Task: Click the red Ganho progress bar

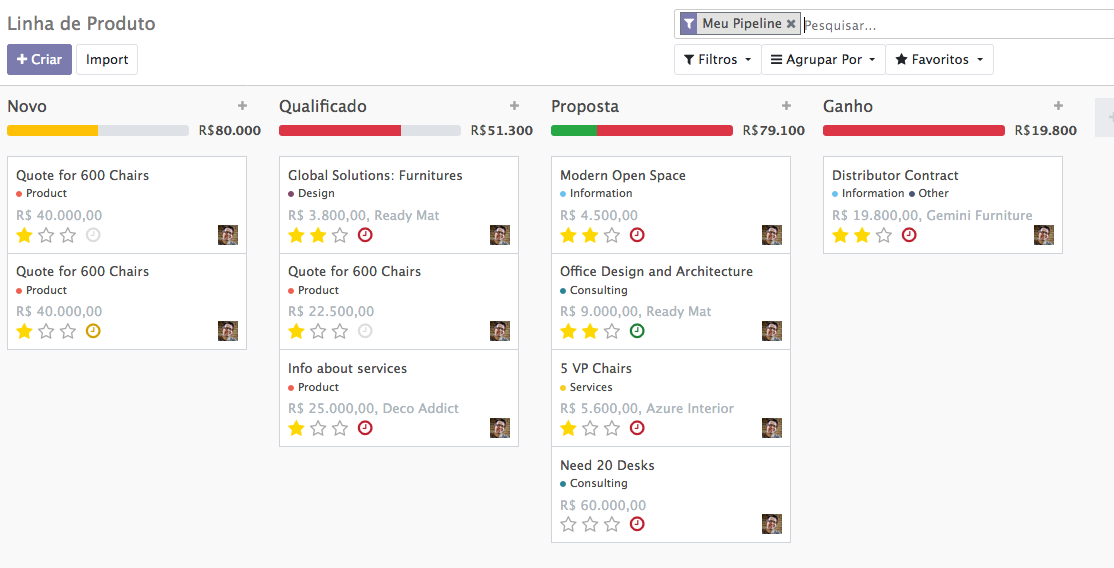Action: click(x=914, y=131)
